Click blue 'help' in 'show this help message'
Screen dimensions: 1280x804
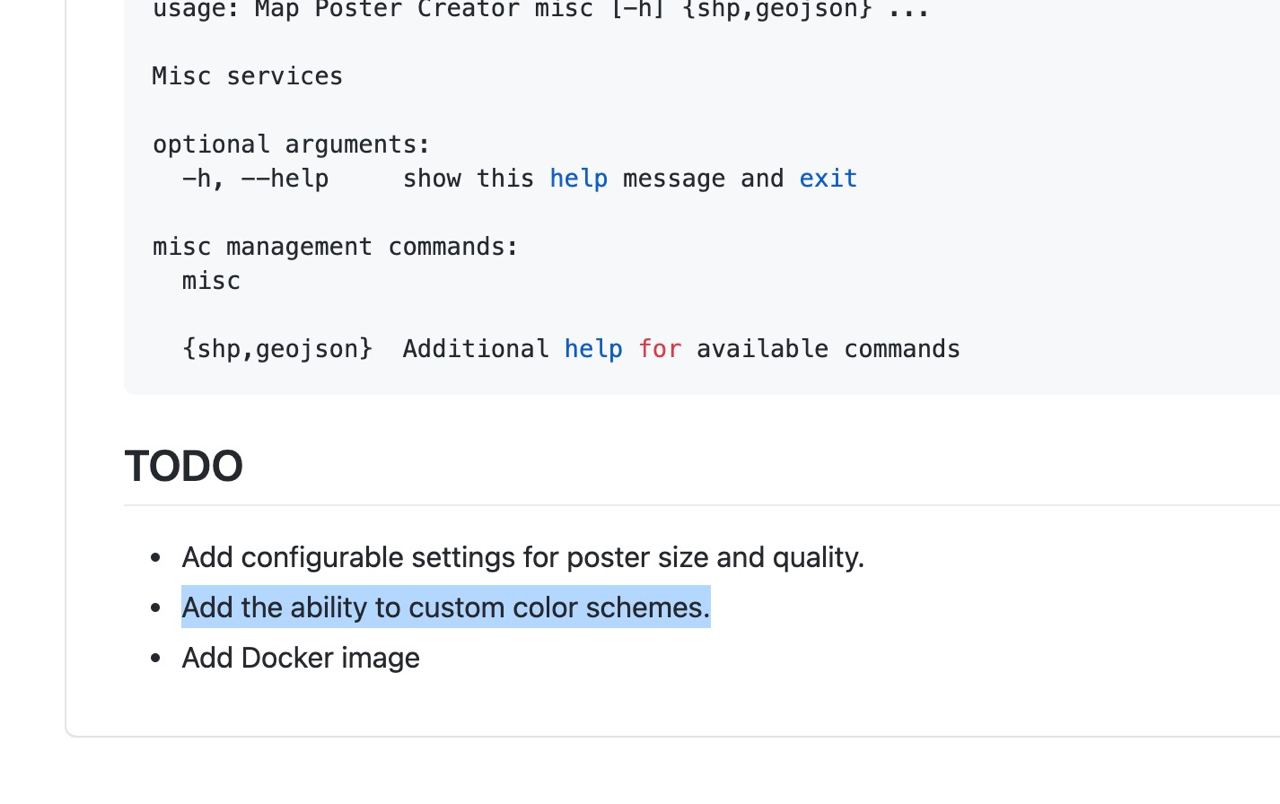(x=578, y=179)
